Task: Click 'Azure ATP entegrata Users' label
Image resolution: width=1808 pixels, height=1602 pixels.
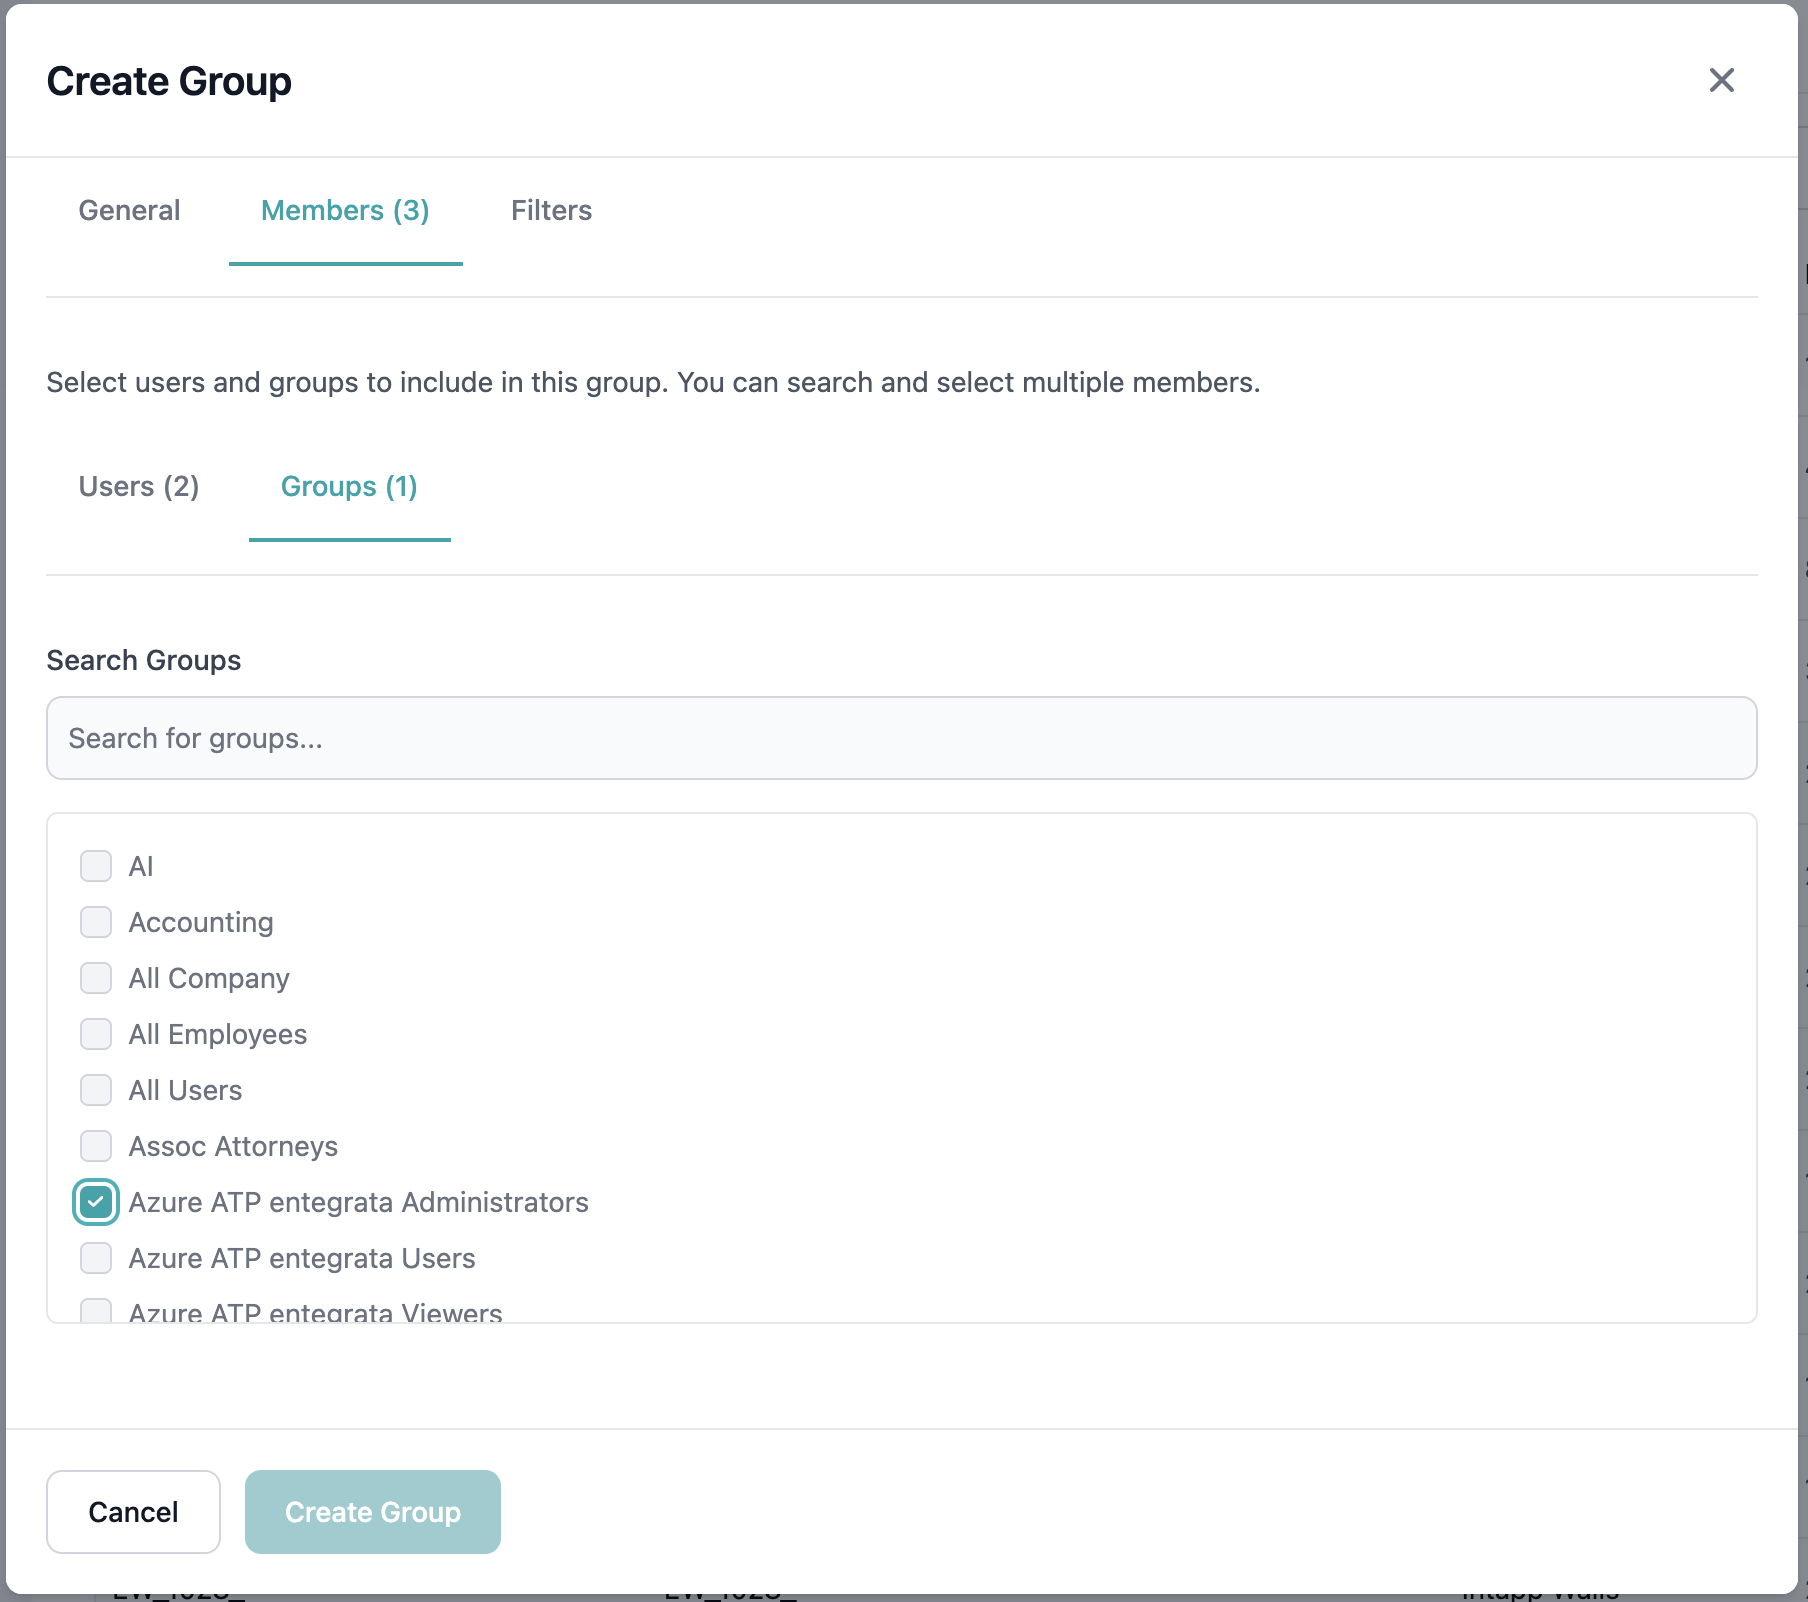Action: [302, 1258]
